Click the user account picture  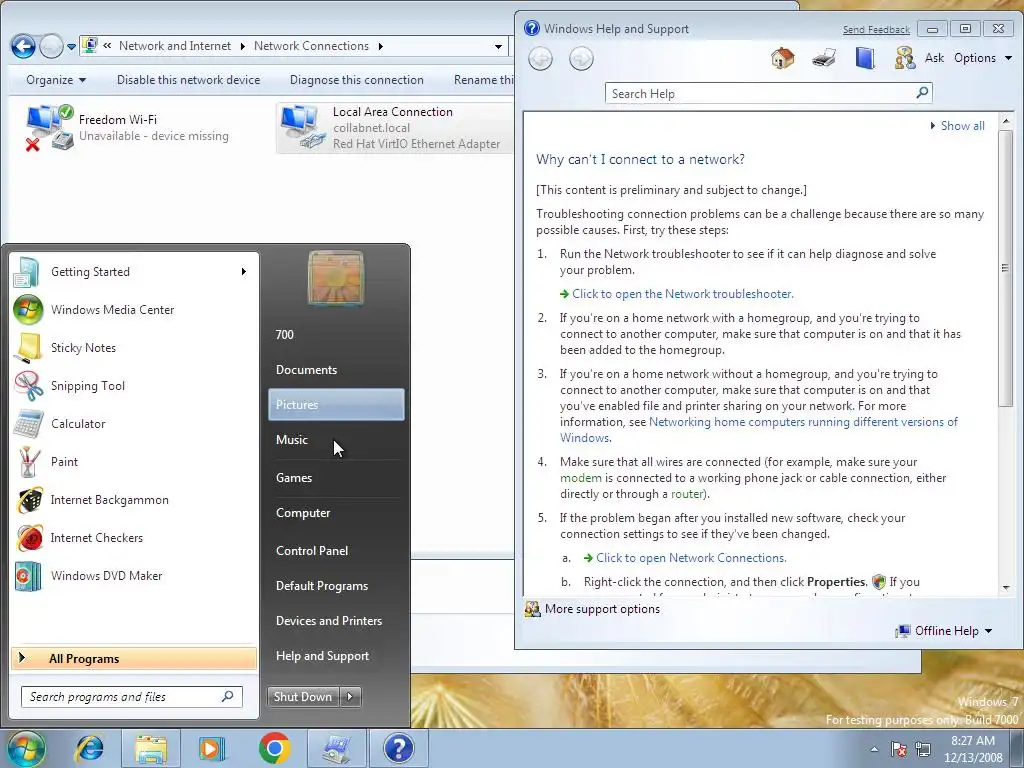click(336, 278)
